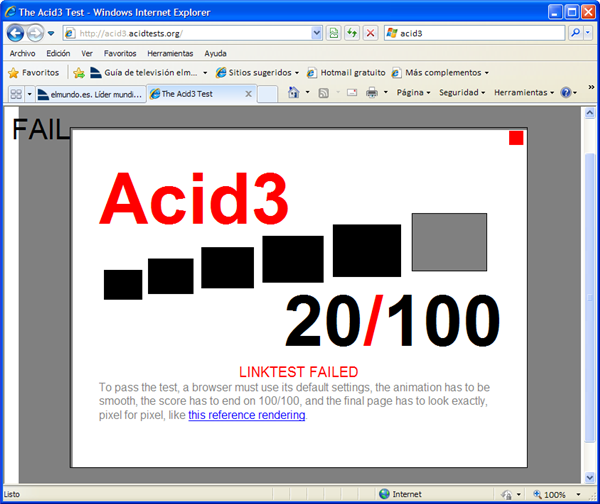The image size is (600, 504).
Task: Expand the address bar URL dropdown
Action: (x=317, y=33)
